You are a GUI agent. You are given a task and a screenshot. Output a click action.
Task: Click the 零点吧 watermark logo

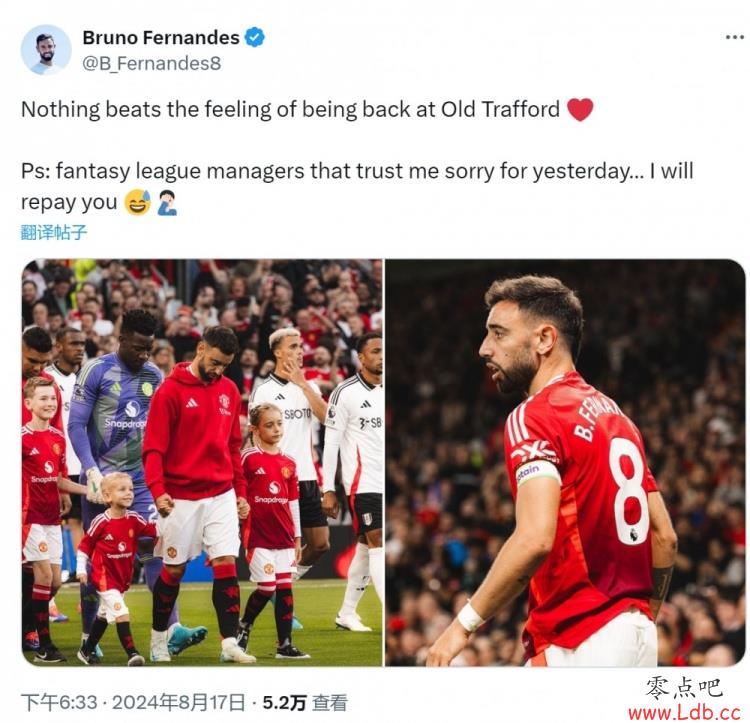(x=683, y=688)
